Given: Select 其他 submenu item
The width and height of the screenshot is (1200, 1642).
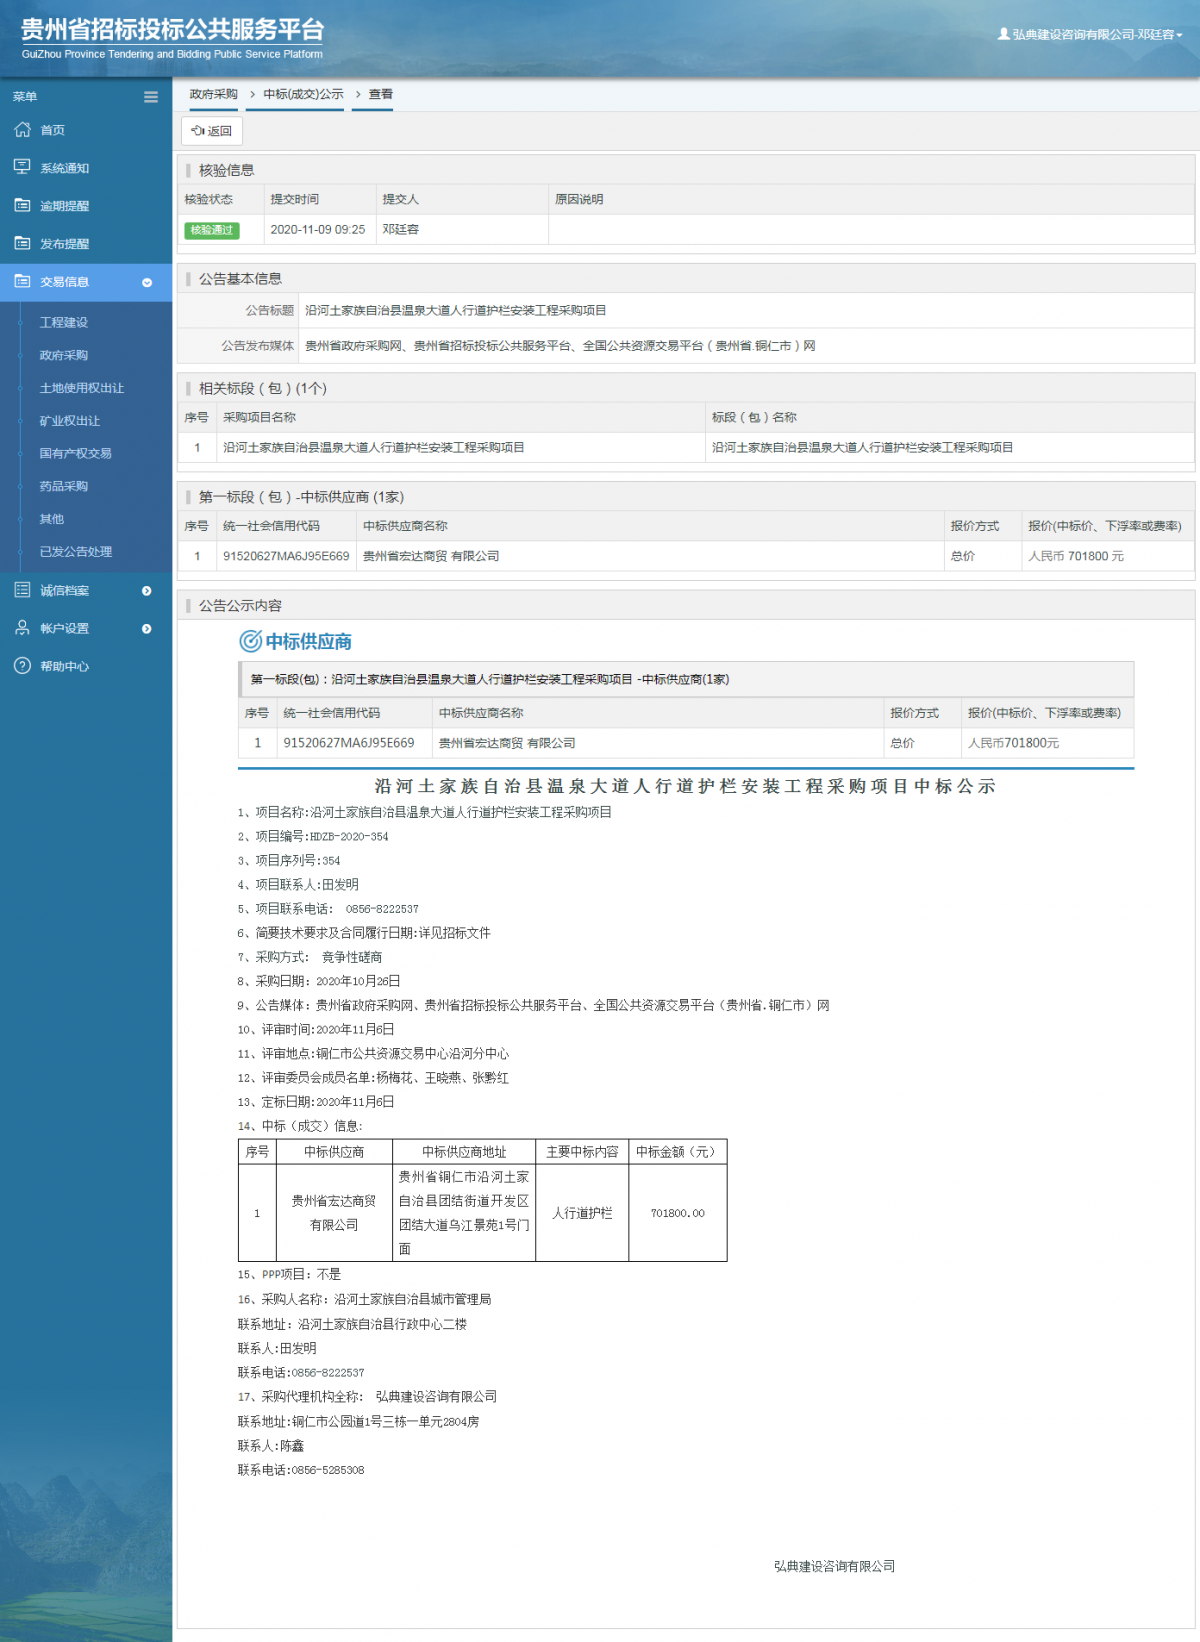Looking at the screenshot, I should pos(52,519).
